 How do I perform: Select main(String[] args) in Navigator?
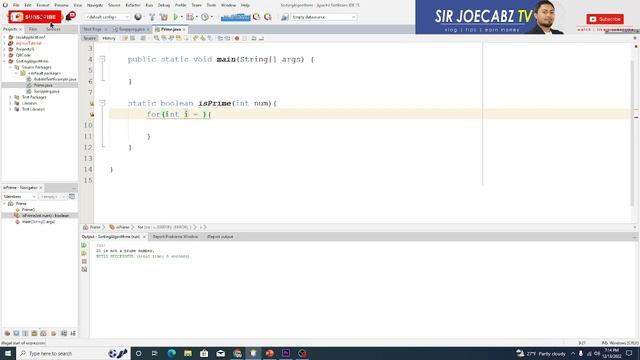pyautogui.click(x=38, y=222)
